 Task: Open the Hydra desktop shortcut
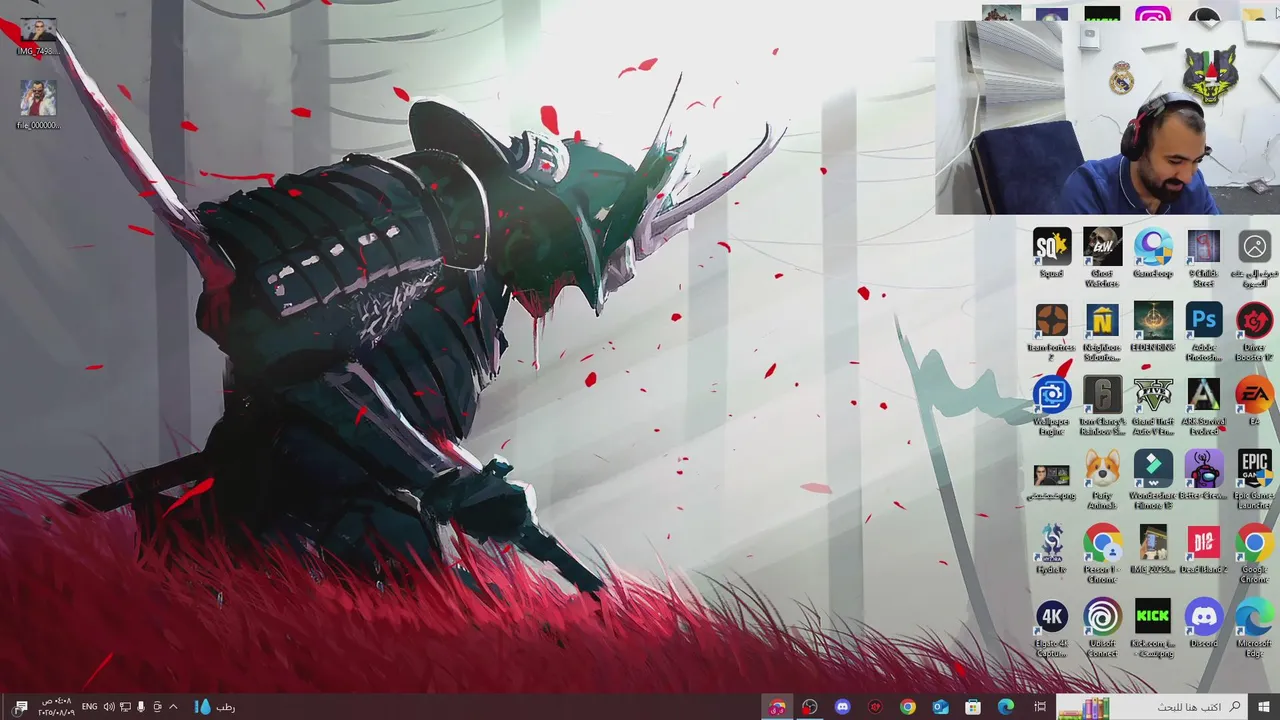coord(1051,549)
